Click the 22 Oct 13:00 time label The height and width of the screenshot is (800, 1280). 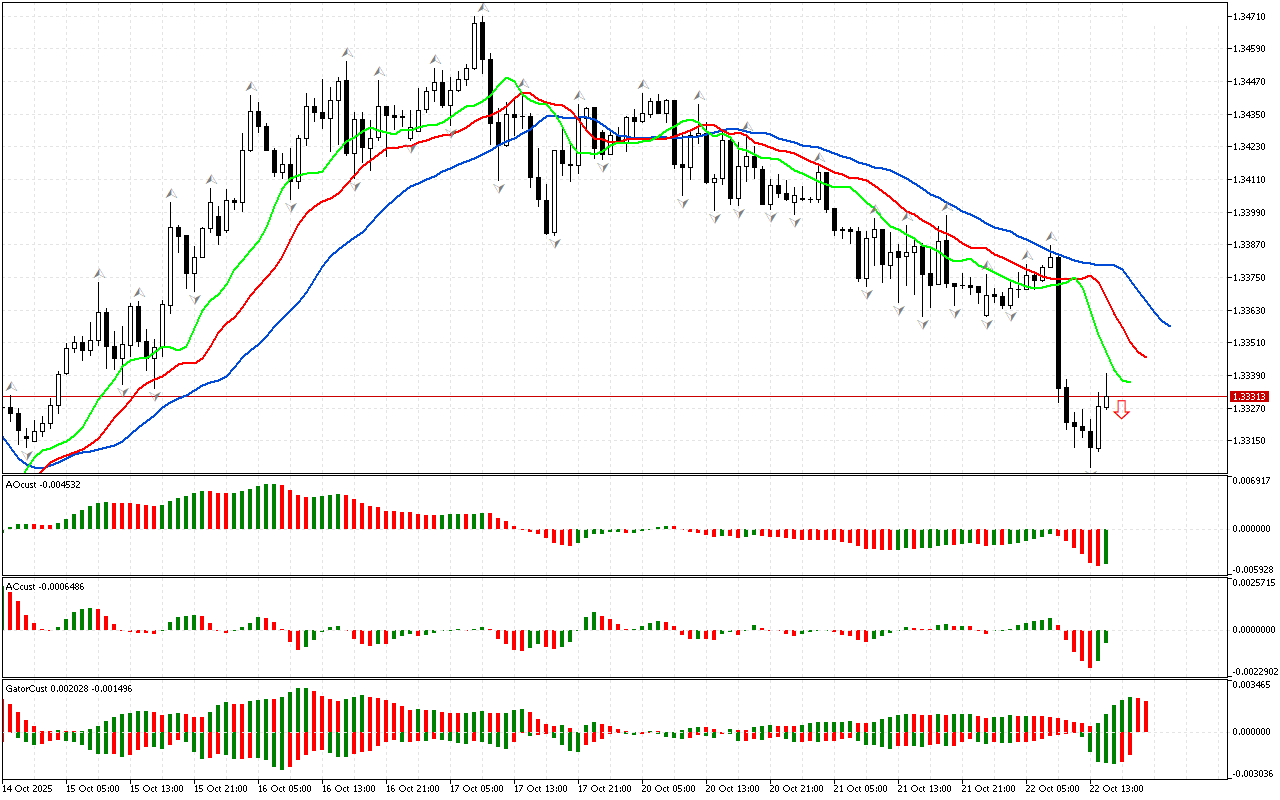click(1116, 788)
